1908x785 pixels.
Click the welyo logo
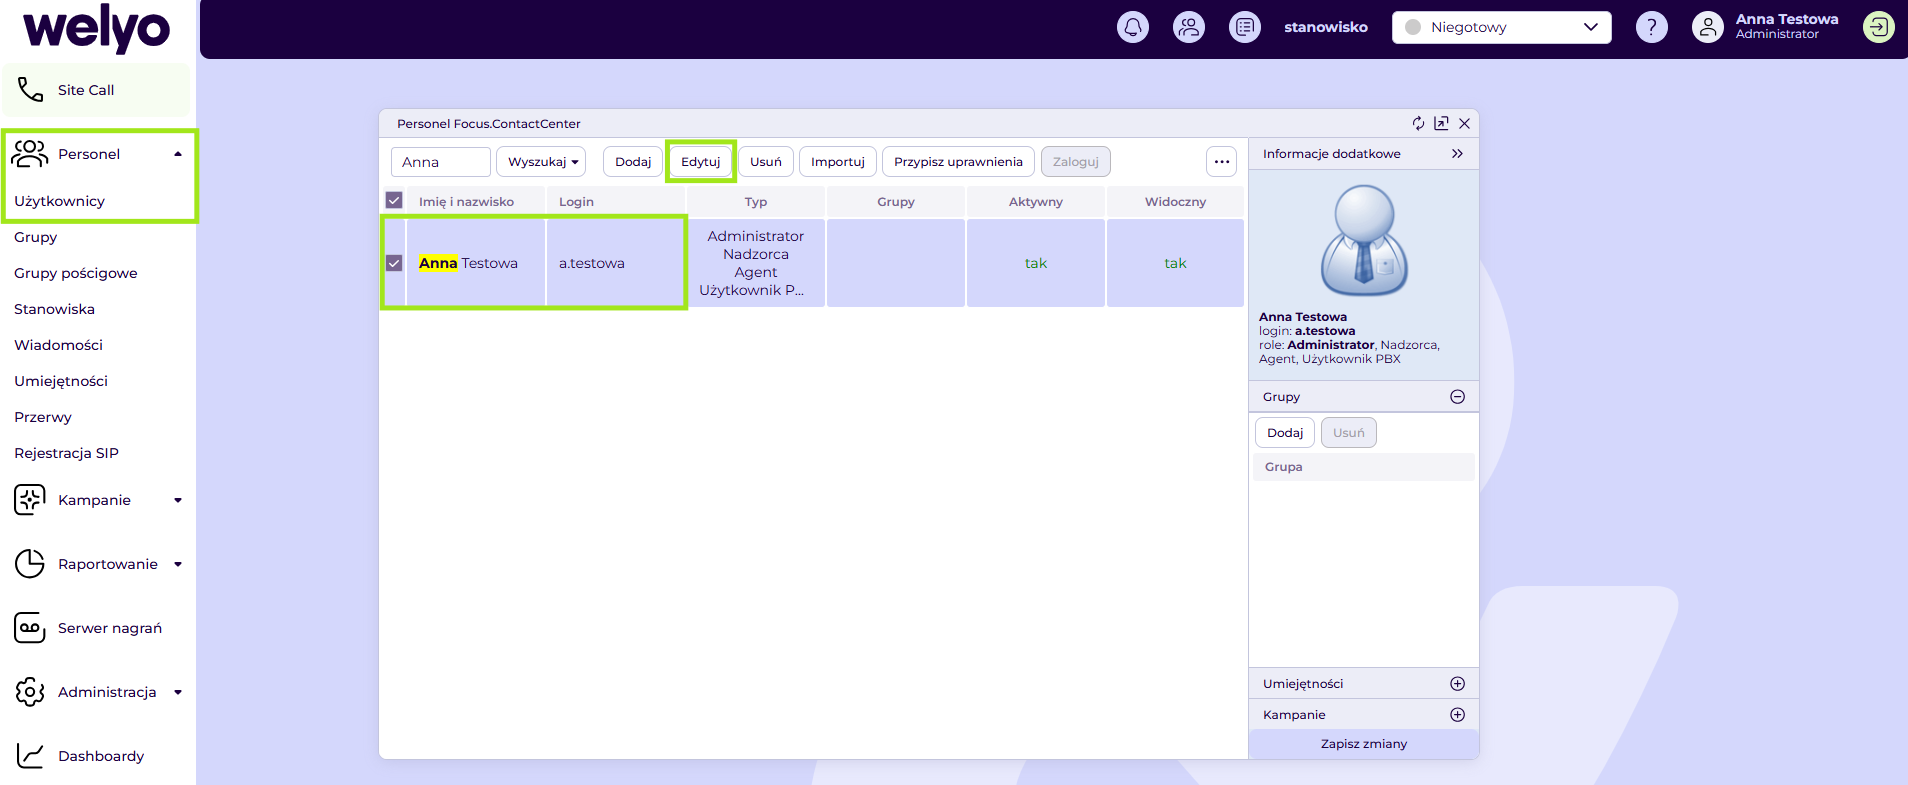(97, 28)
